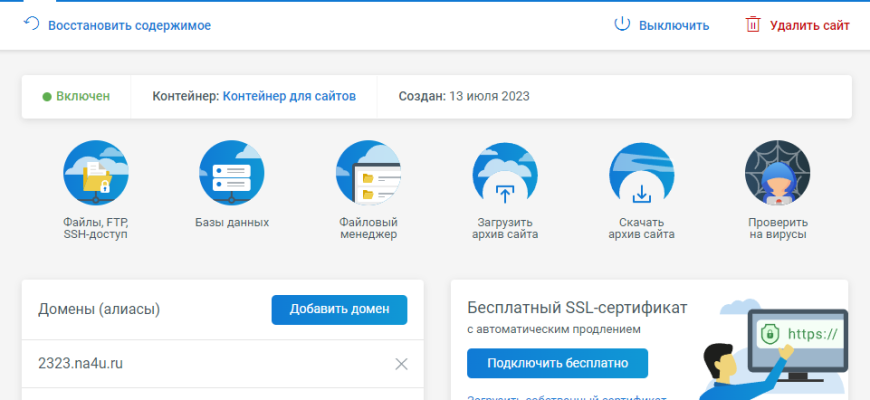Click the Удалить сайт text link
Image resolution: width=870 pixels, height=400 pixels.
click(809, 25)
